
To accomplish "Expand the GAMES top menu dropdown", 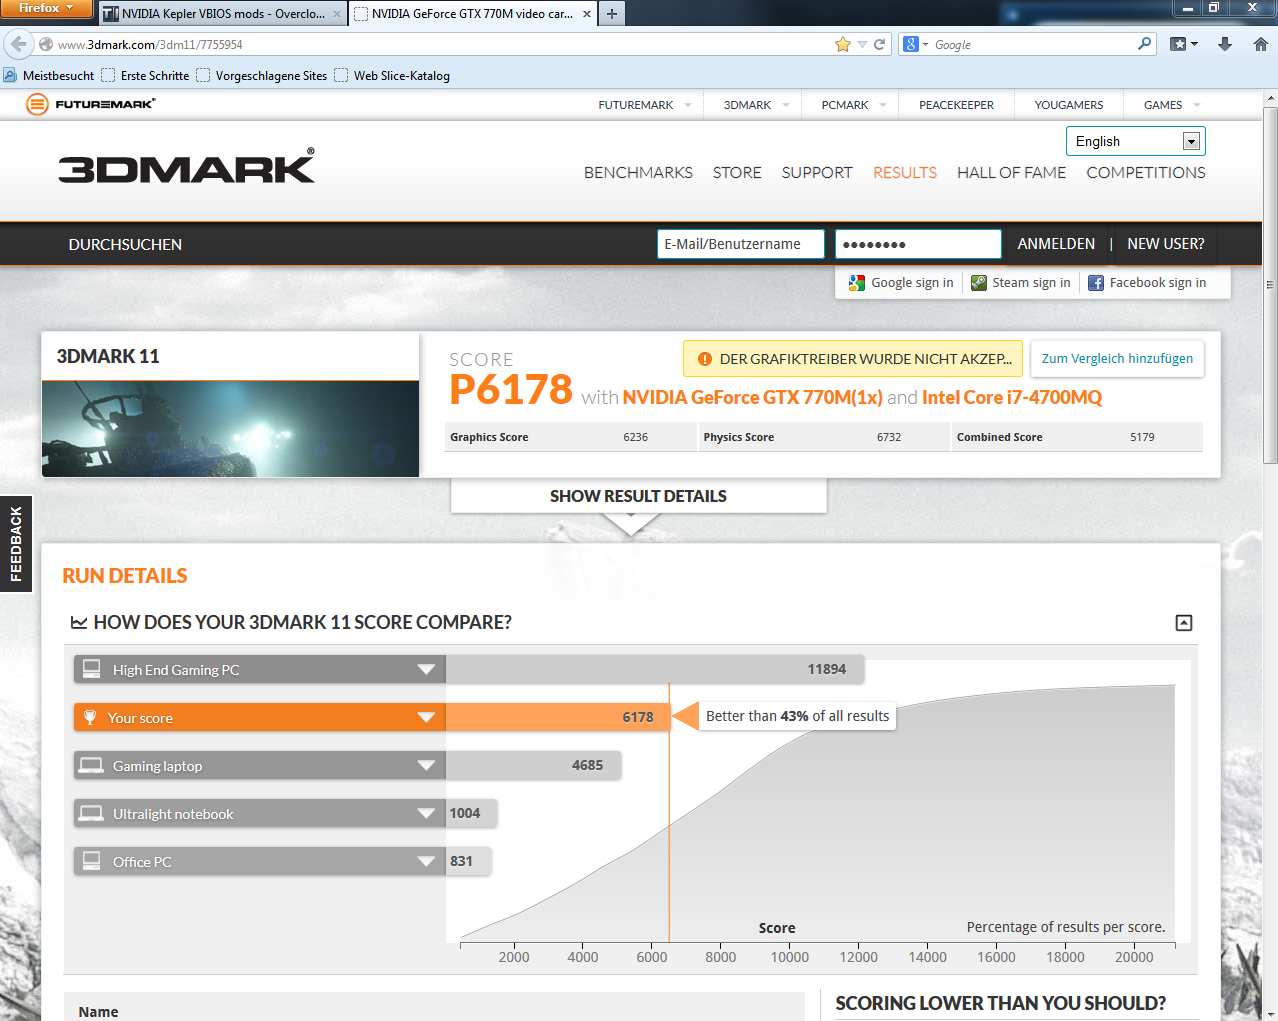I will 1197,105.
